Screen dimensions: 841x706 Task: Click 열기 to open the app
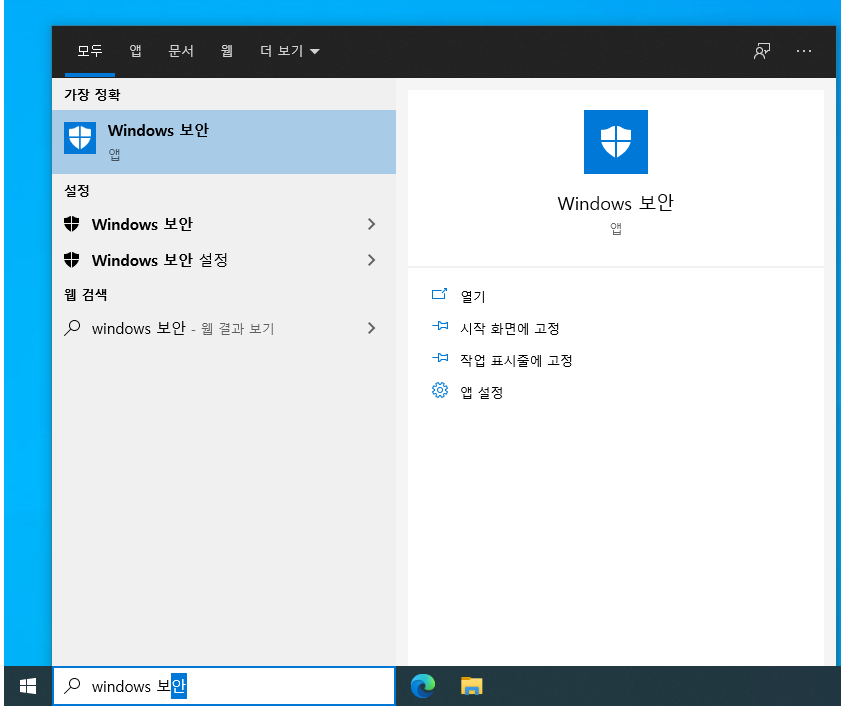(x=473, y=296)
